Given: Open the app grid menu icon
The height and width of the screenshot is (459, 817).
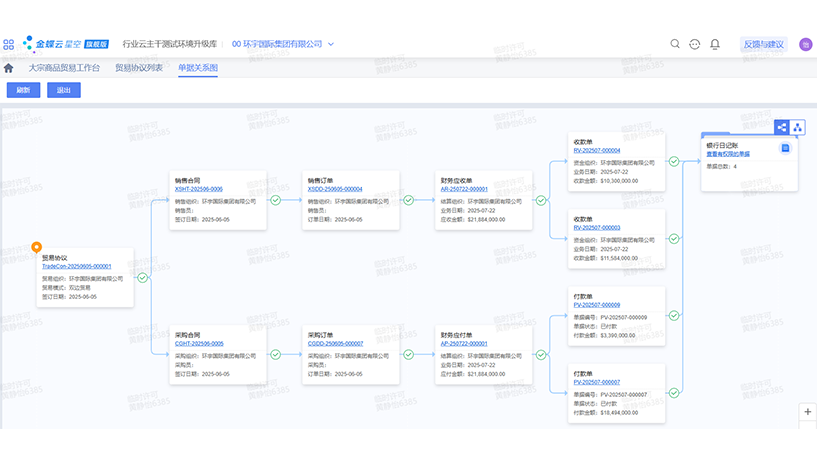Looking at the screenshot, I should (9, 44).
